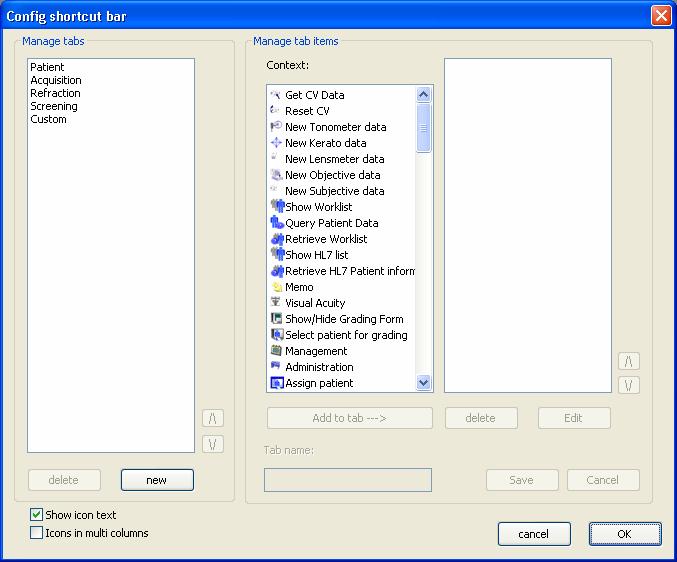Select the Visual Acuity icon
The height and width of the screenshot is (562, 677).
pyautogui.click(x=276, y=303)
